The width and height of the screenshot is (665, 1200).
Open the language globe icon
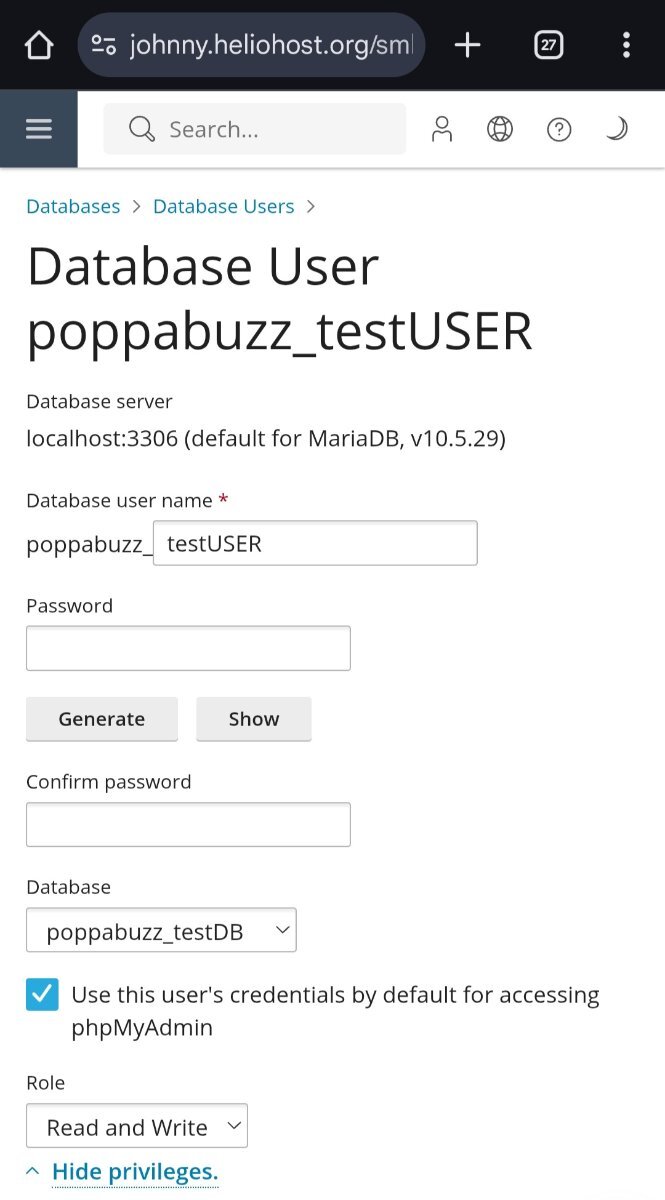point(500,129)
